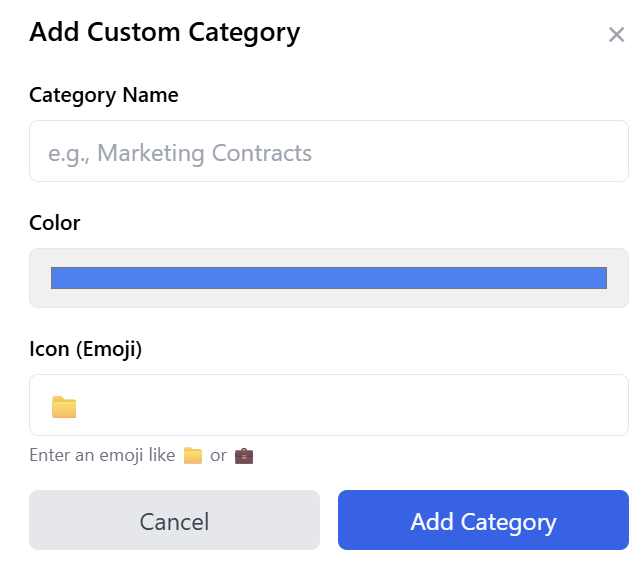Close the Add Custom Category dialog

pos(616,35)
